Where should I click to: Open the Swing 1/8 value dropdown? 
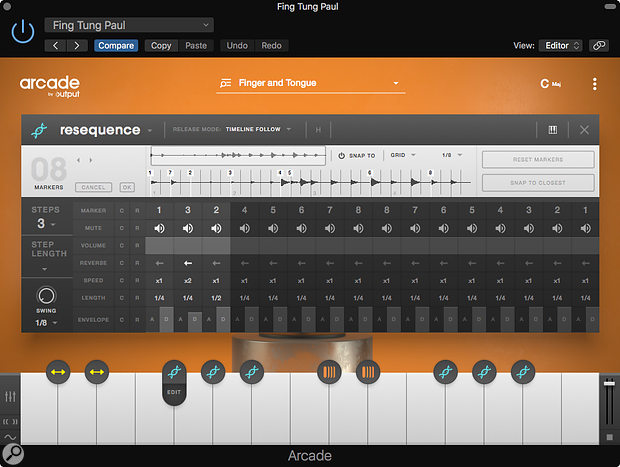(x=46, y=323)
